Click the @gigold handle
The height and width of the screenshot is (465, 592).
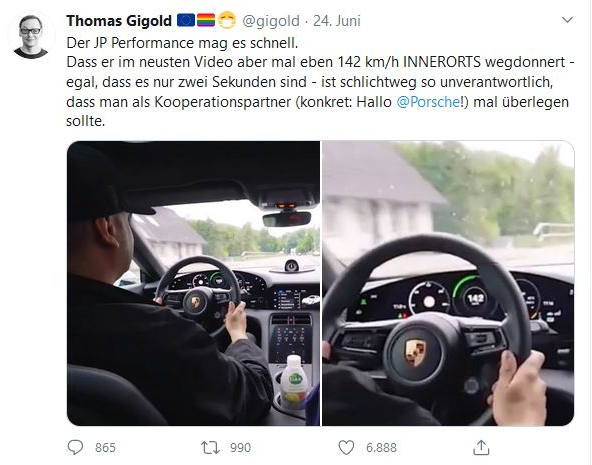point(271,21)
